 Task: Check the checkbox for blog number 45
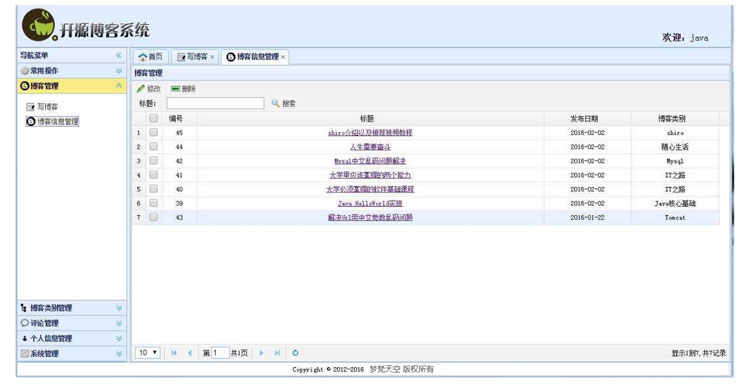tap(154, 132)
